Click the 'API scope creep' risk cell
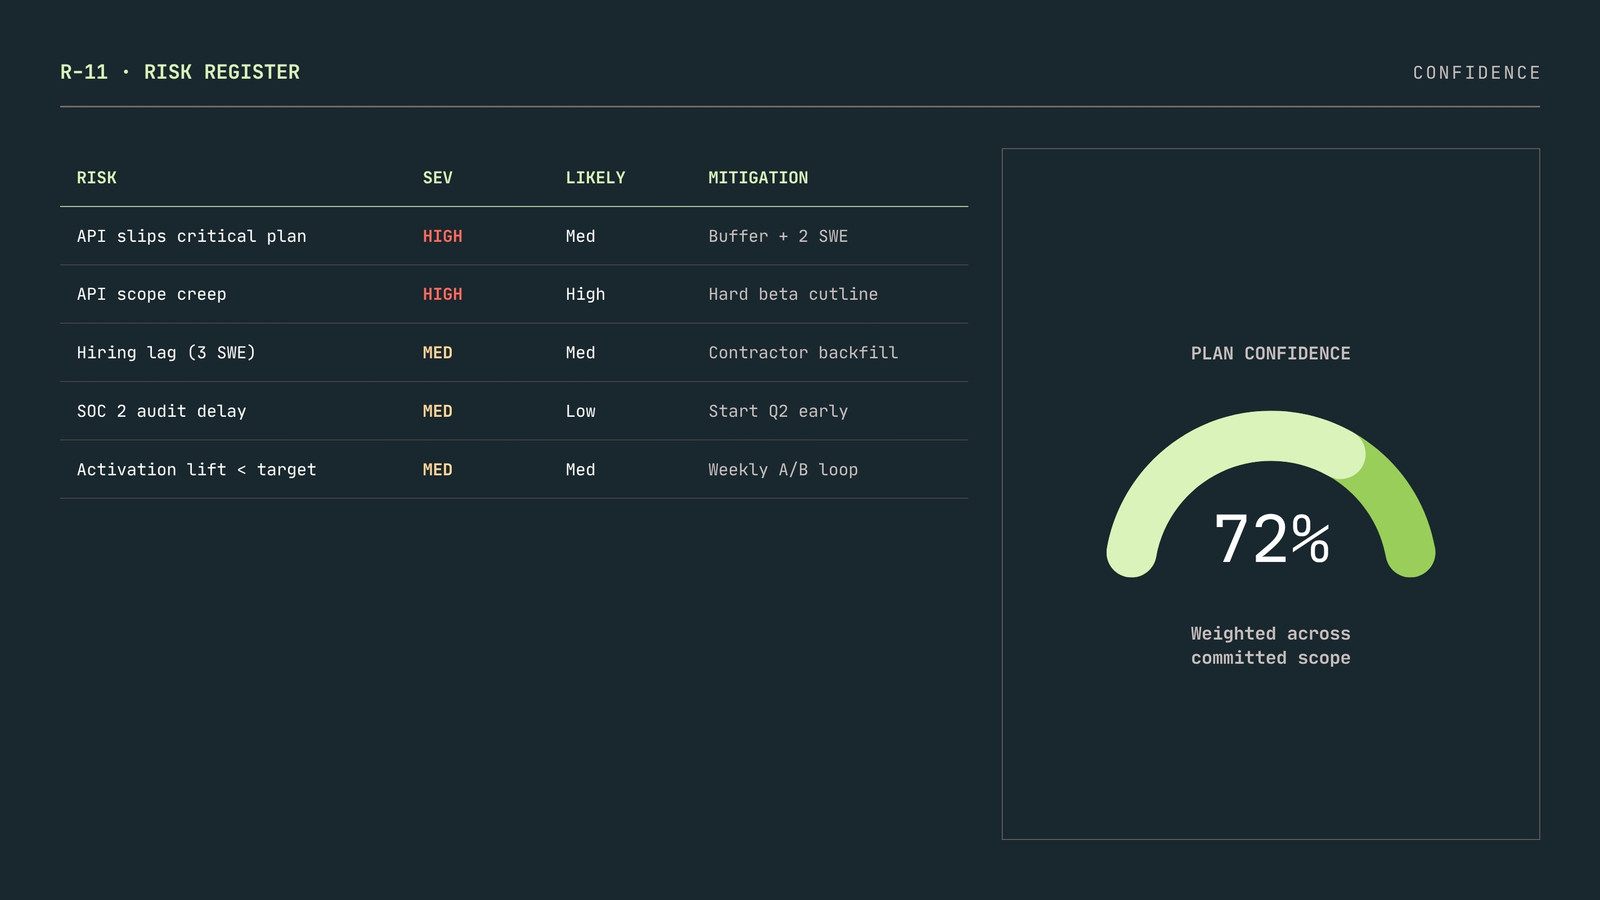Viewport: 1600px width, 900px height. (x=152, y=294)
